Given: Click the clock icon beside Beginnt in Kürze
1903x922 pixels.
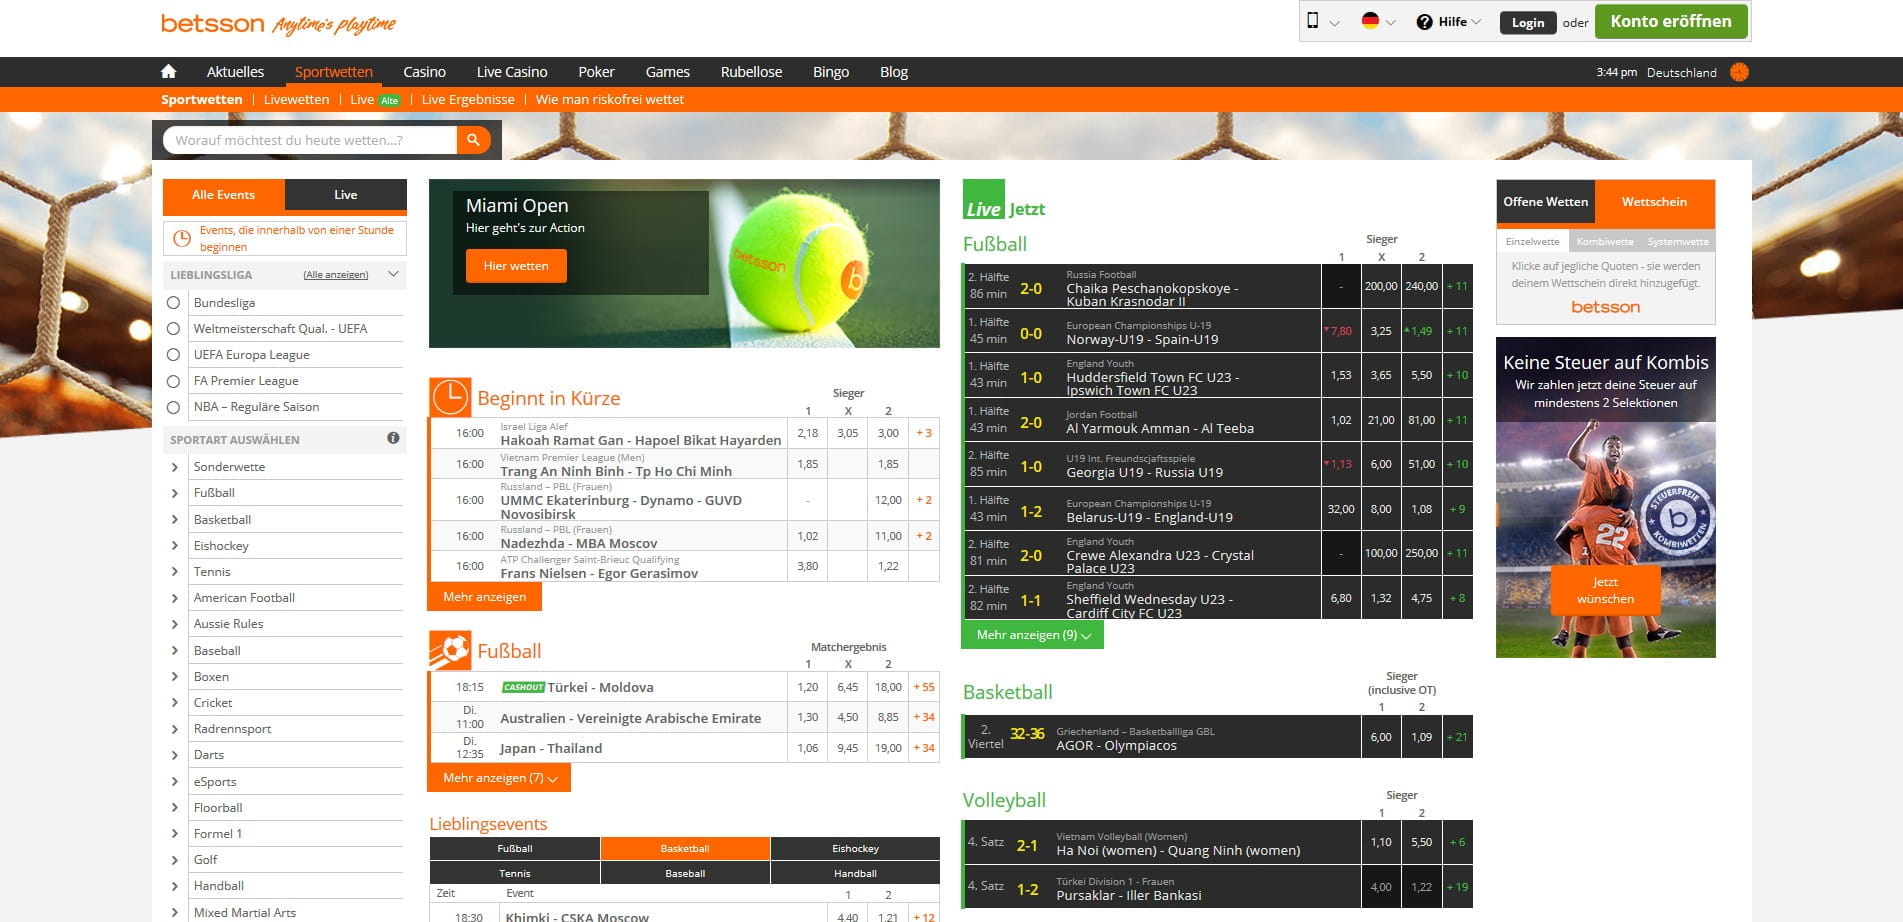Looking at the screenshot, I should 450,397.
